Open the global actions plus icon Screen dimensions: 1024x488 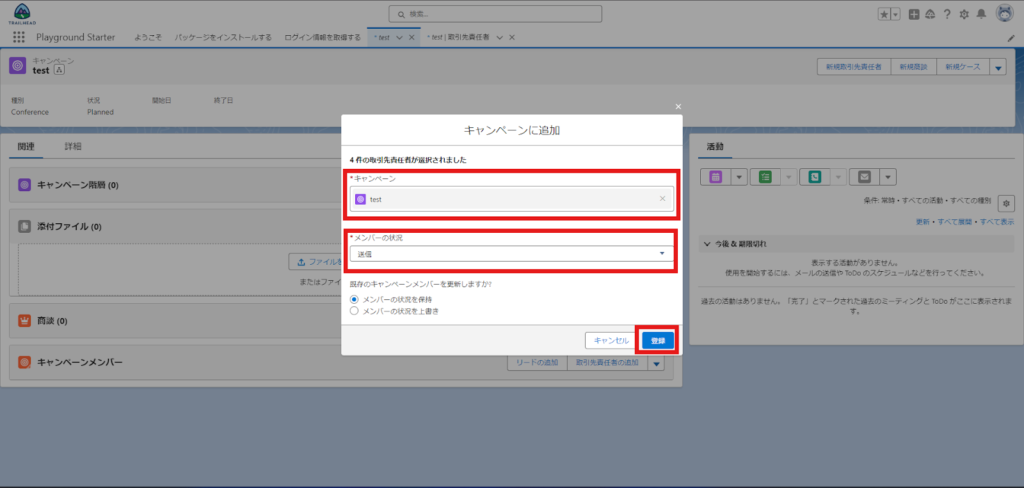[914, 14]
